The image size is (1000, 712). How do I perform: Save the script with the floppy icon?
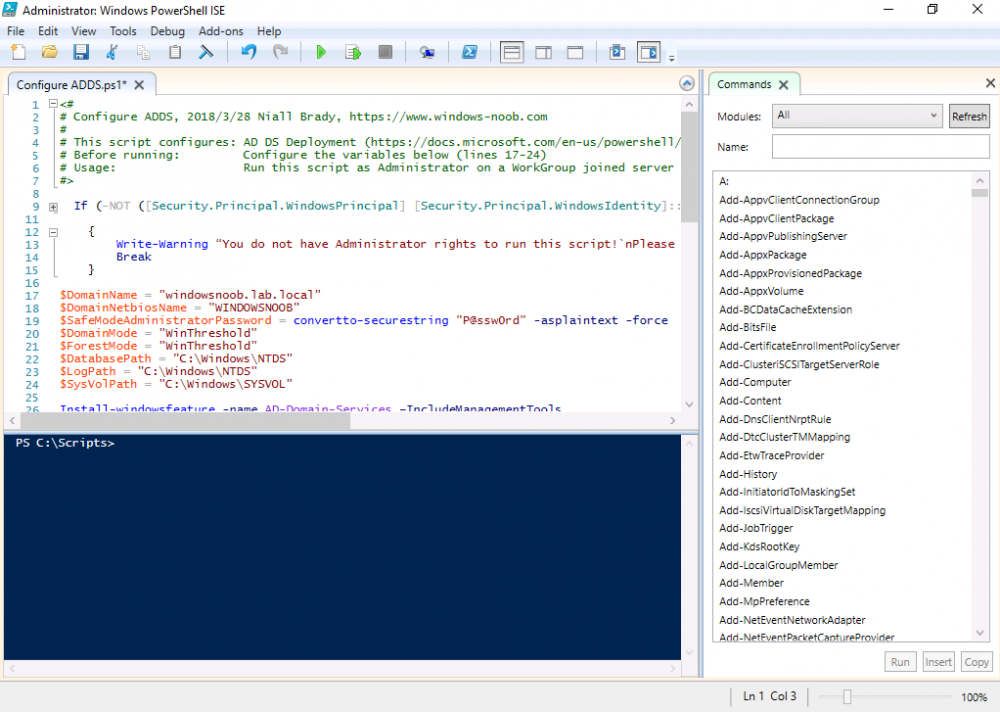pyautogui.click(x=81, y=52)
